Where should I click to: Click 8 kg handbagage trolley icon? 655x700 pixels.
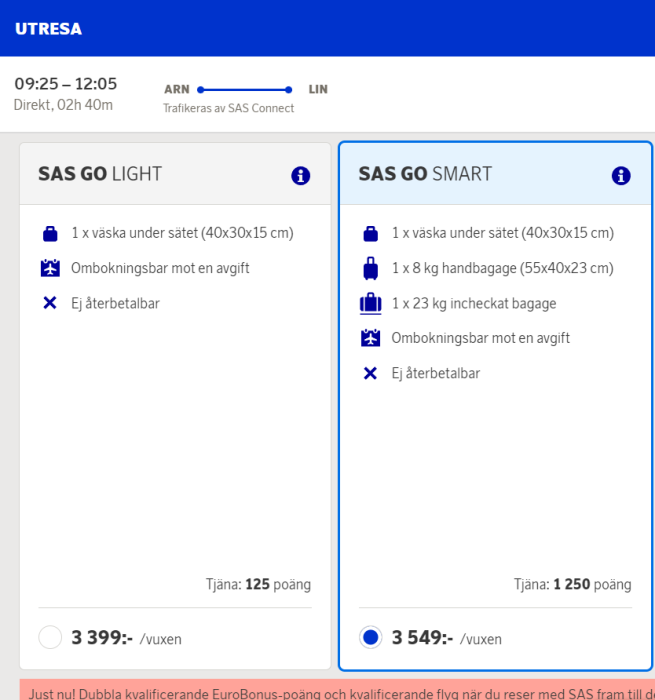[x=371, y=268]
